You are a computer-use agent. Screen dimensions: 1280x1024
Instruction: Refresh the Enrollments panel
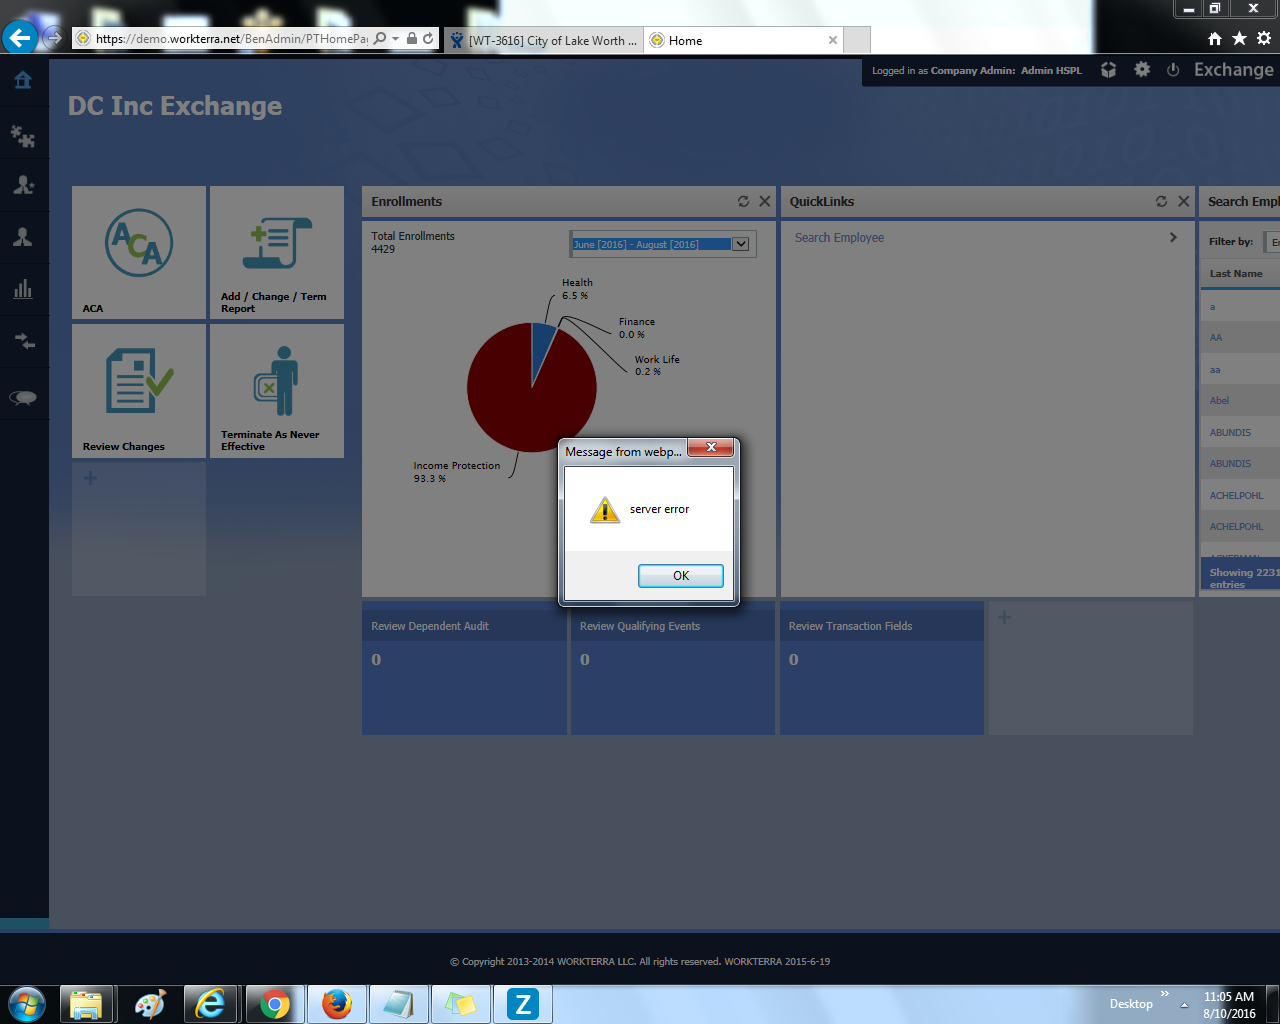pyautogui.click(x=743, y=201)
